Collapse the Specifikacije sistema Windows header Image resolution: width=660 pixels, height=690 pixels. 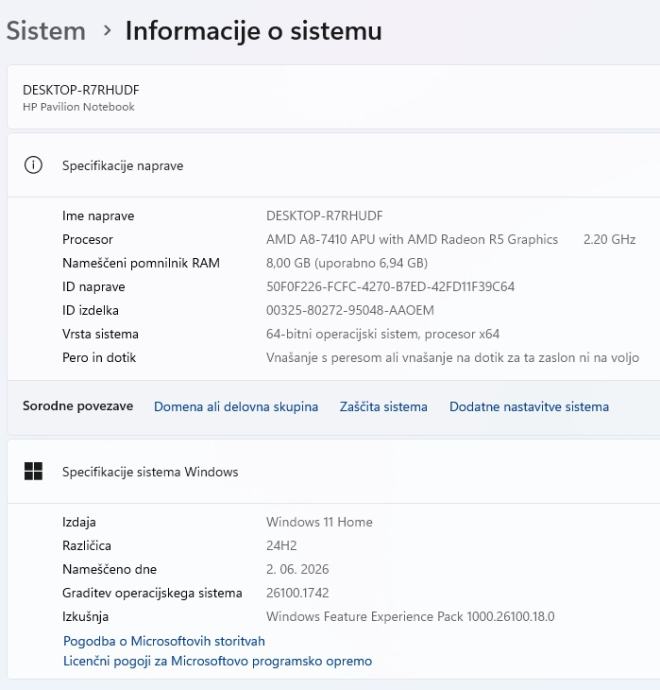(334, 471)
